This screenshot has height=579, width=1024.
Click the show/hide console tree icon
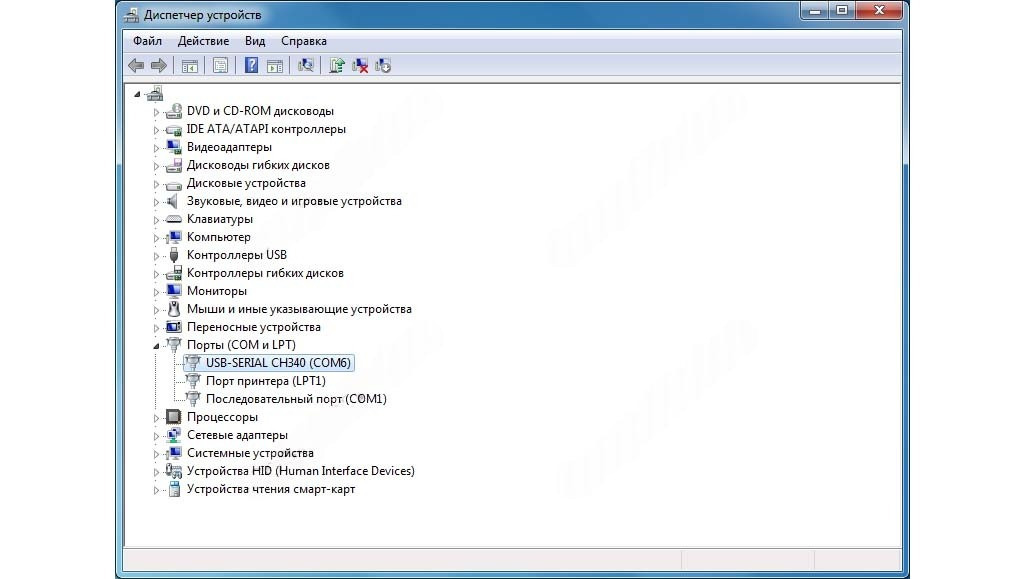click(188, 66)
